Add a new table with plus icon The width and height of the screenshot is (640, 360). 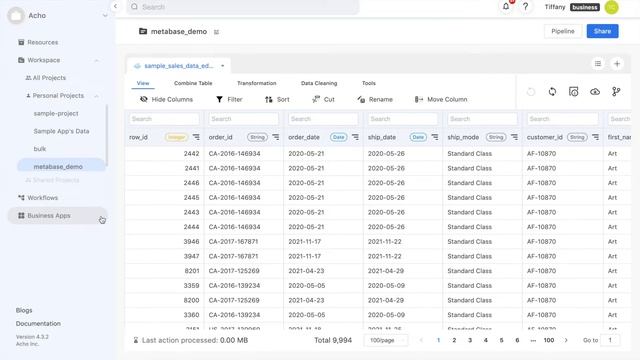click(x=617, y=64)
